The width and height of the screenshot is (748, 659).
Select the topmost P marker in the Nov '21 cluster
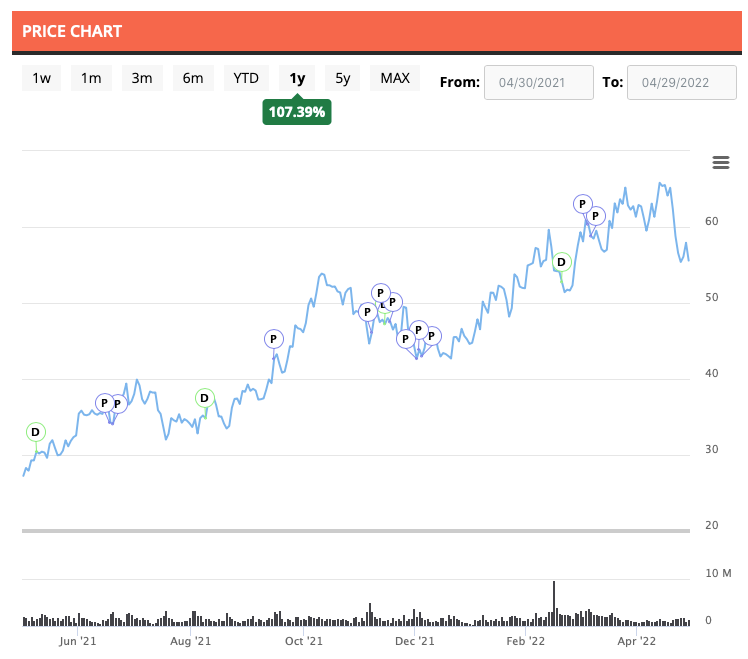pos(380,292)
